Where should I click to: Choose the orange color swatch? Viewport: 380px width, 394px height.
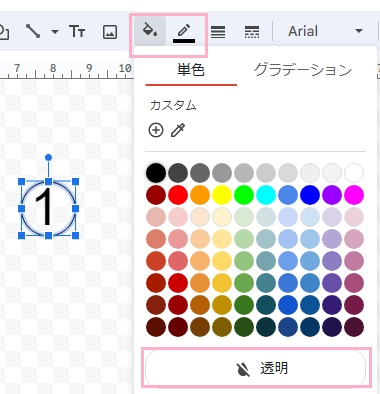click(x=200, y=195)
